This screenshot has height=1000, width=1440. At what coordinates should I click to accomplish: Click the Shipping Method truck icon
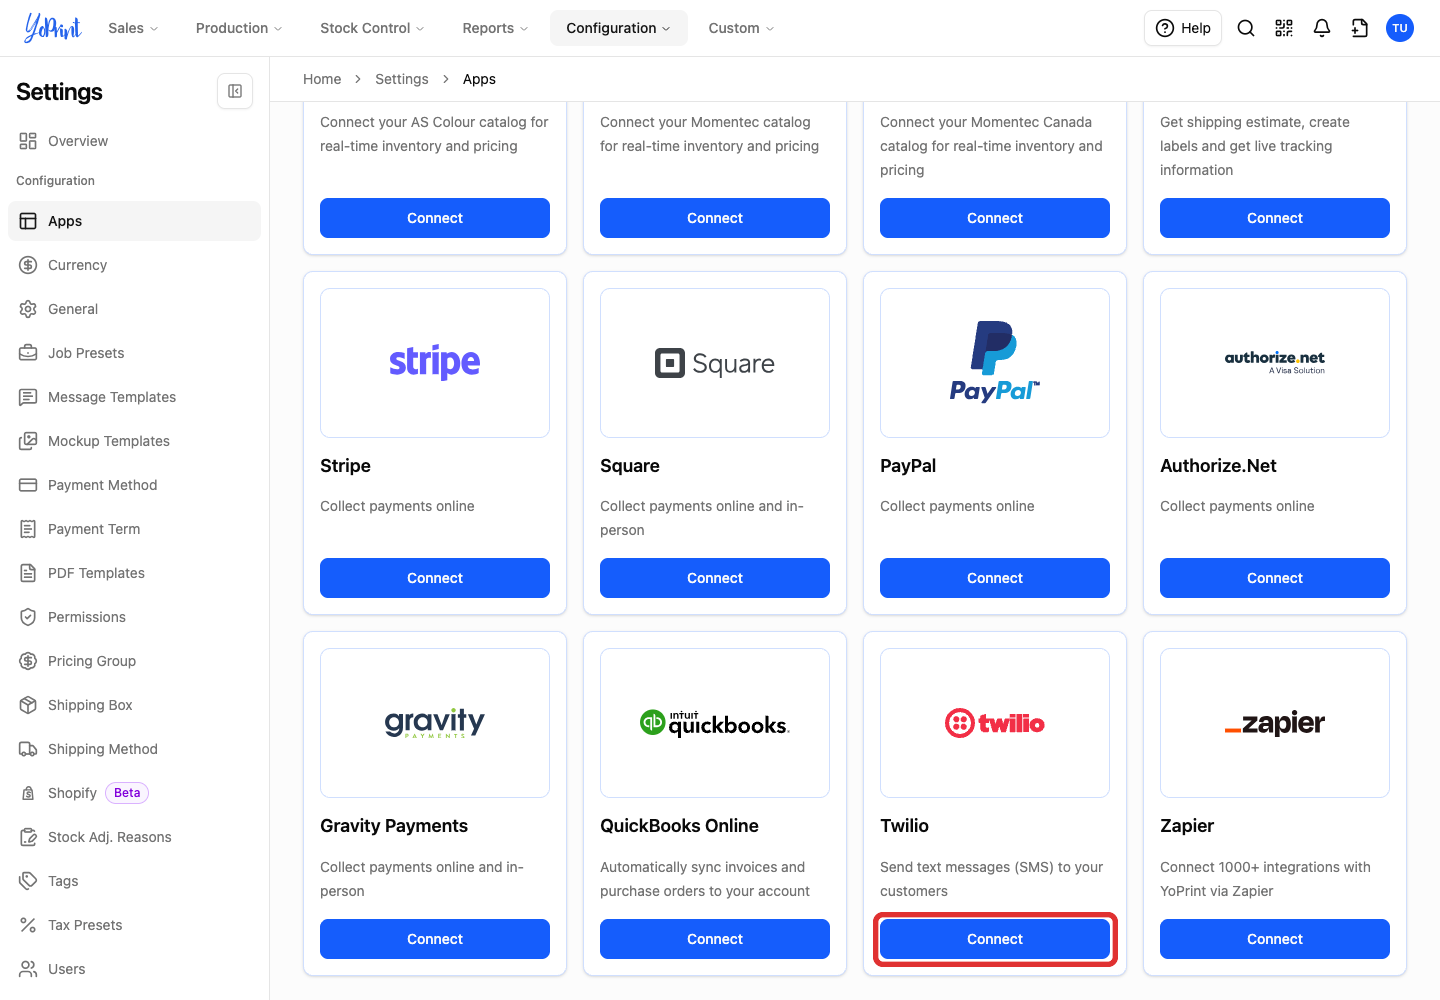point(28,749)
